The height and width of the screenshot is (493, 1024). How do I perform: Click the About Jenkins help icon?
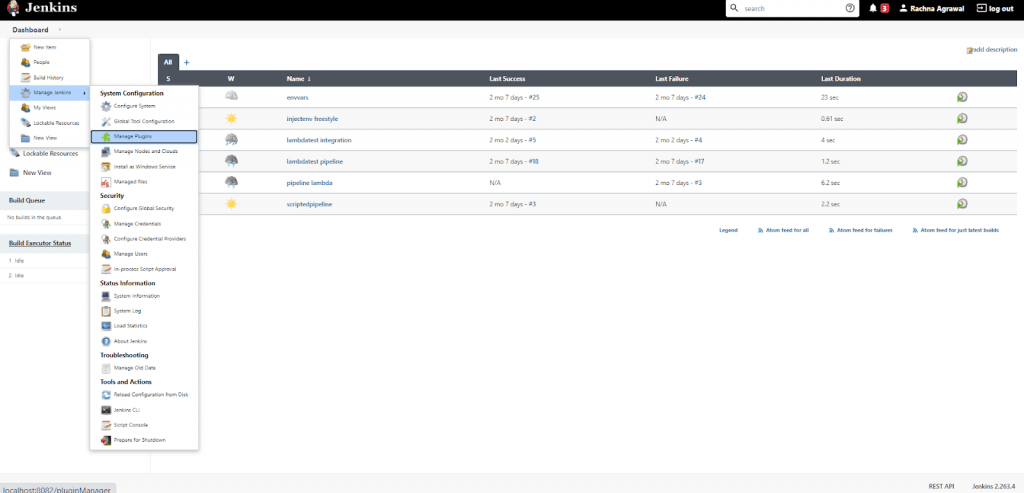(106, 342)
